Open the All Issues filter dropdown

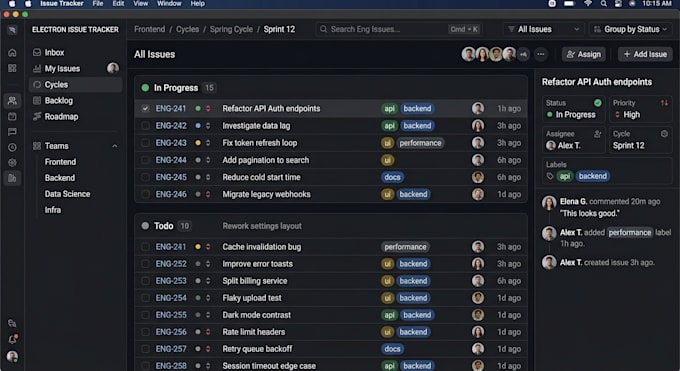(x=543, y=29)
